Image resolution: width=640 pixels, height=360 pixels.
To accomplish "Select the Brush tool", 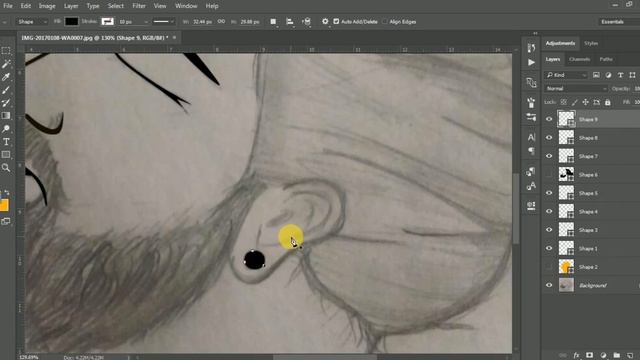I will (x=6, y=90).
